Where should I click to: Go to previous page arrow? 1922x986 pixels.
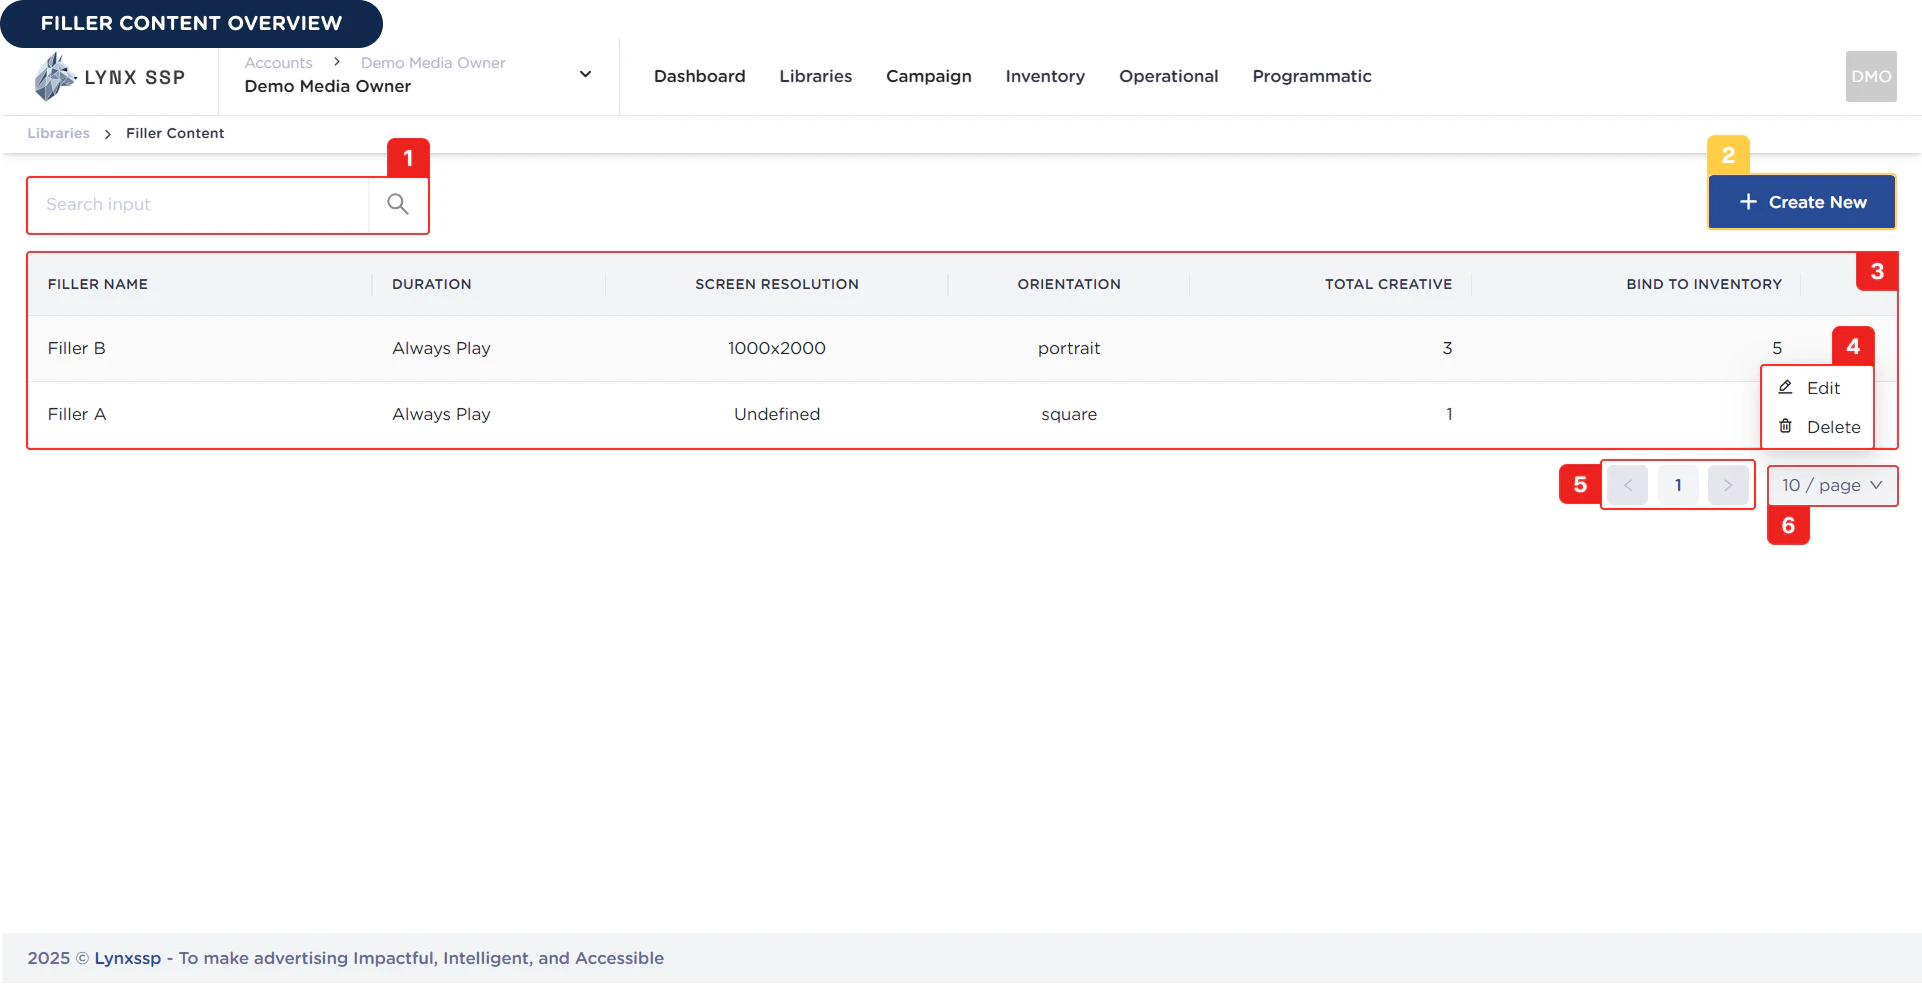1627,485
